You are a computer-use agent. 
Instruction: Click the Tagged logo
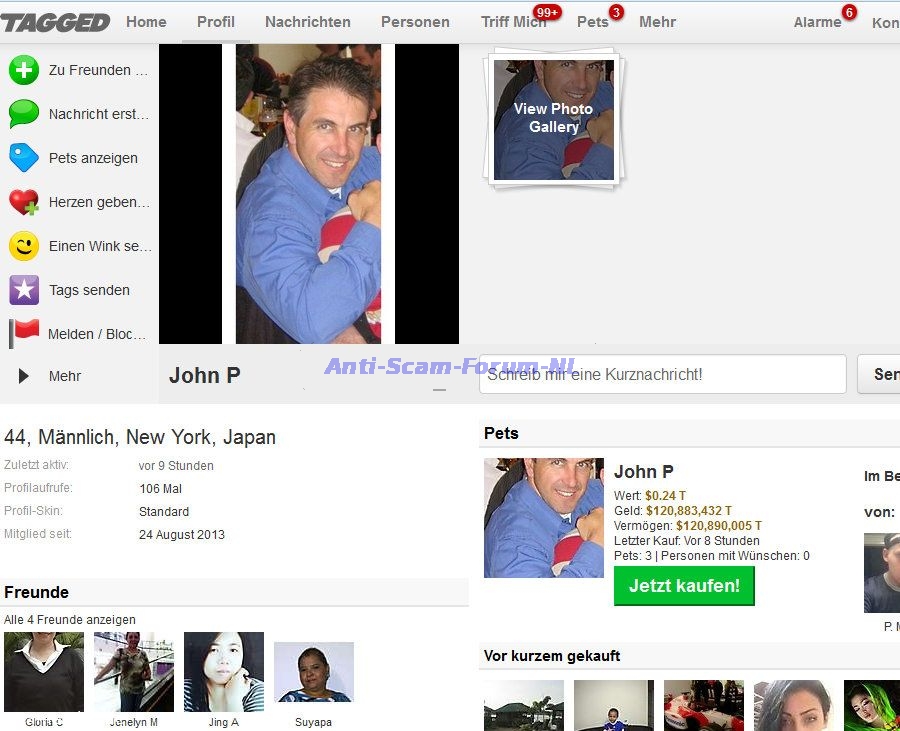(x=55, y=22)
